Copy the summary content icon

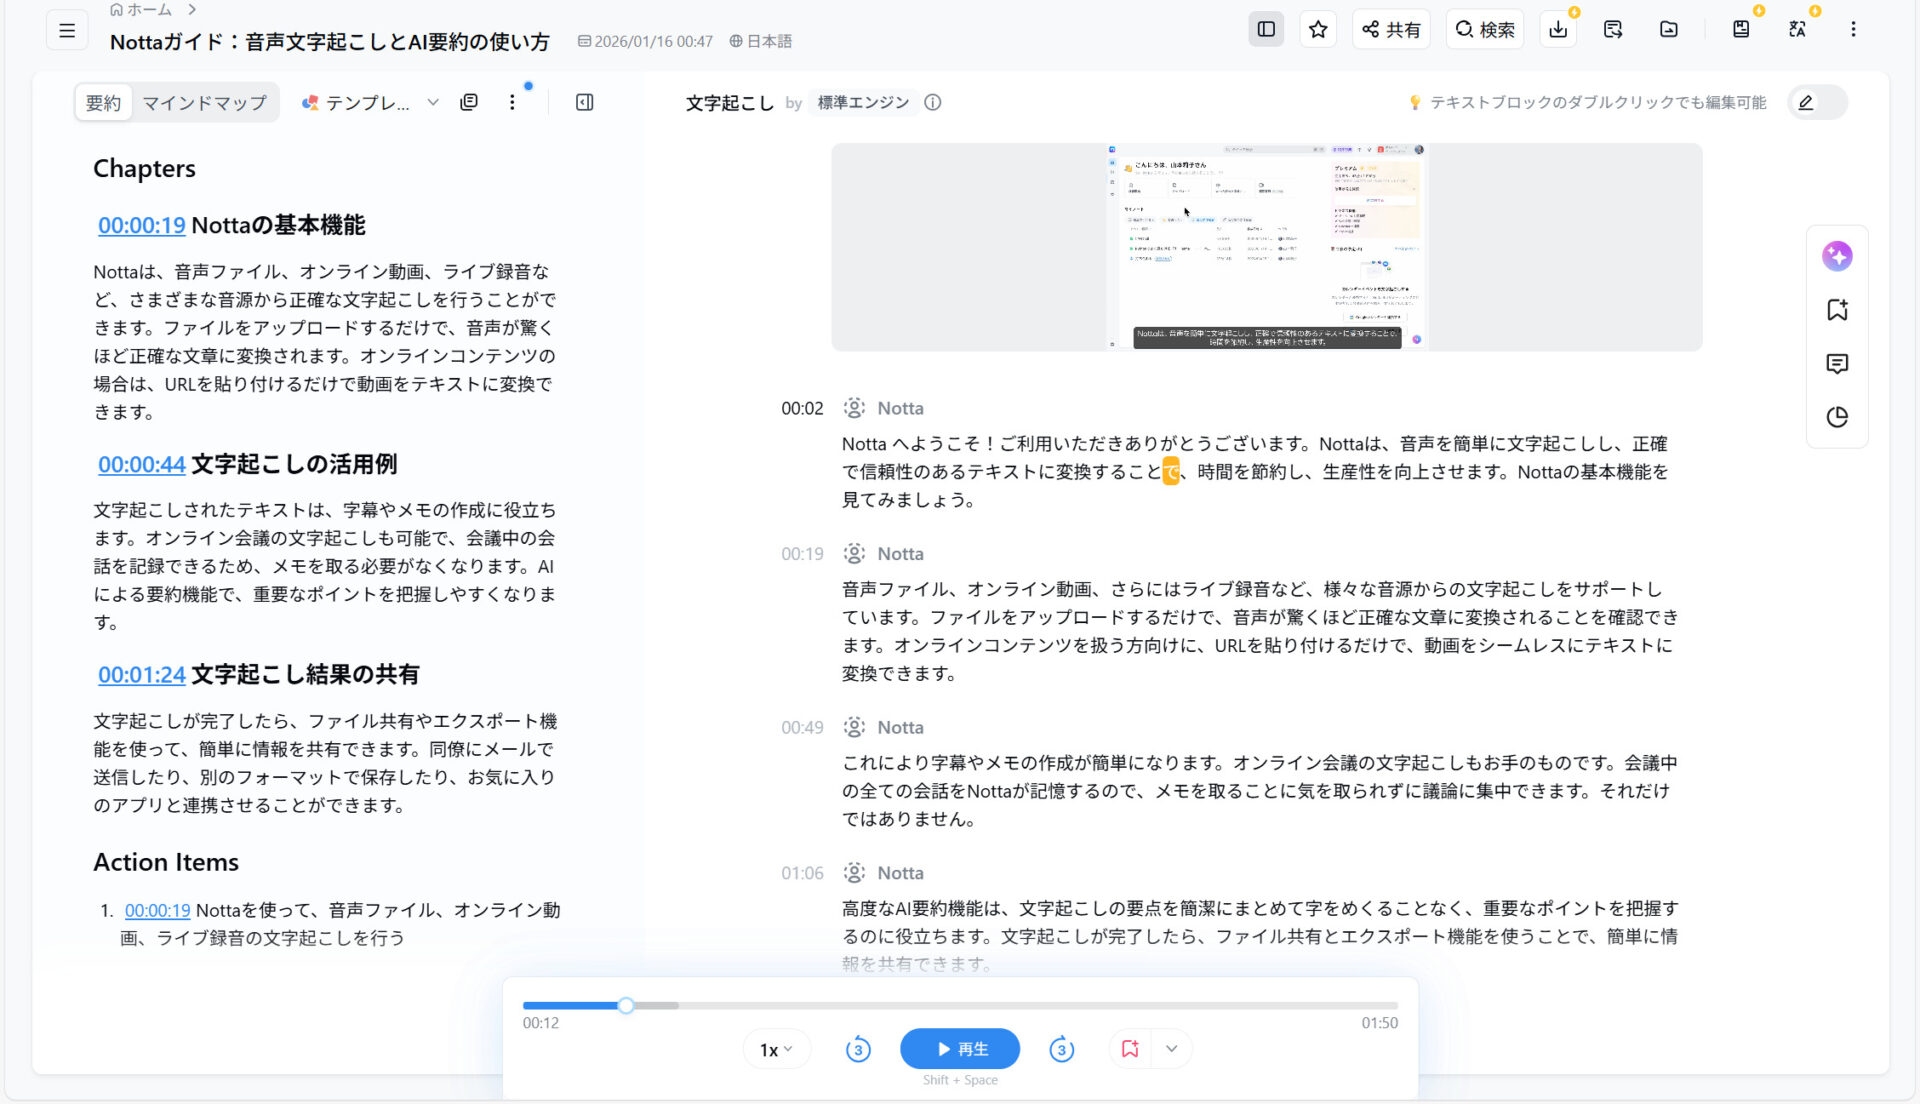[x=469, y=102]
